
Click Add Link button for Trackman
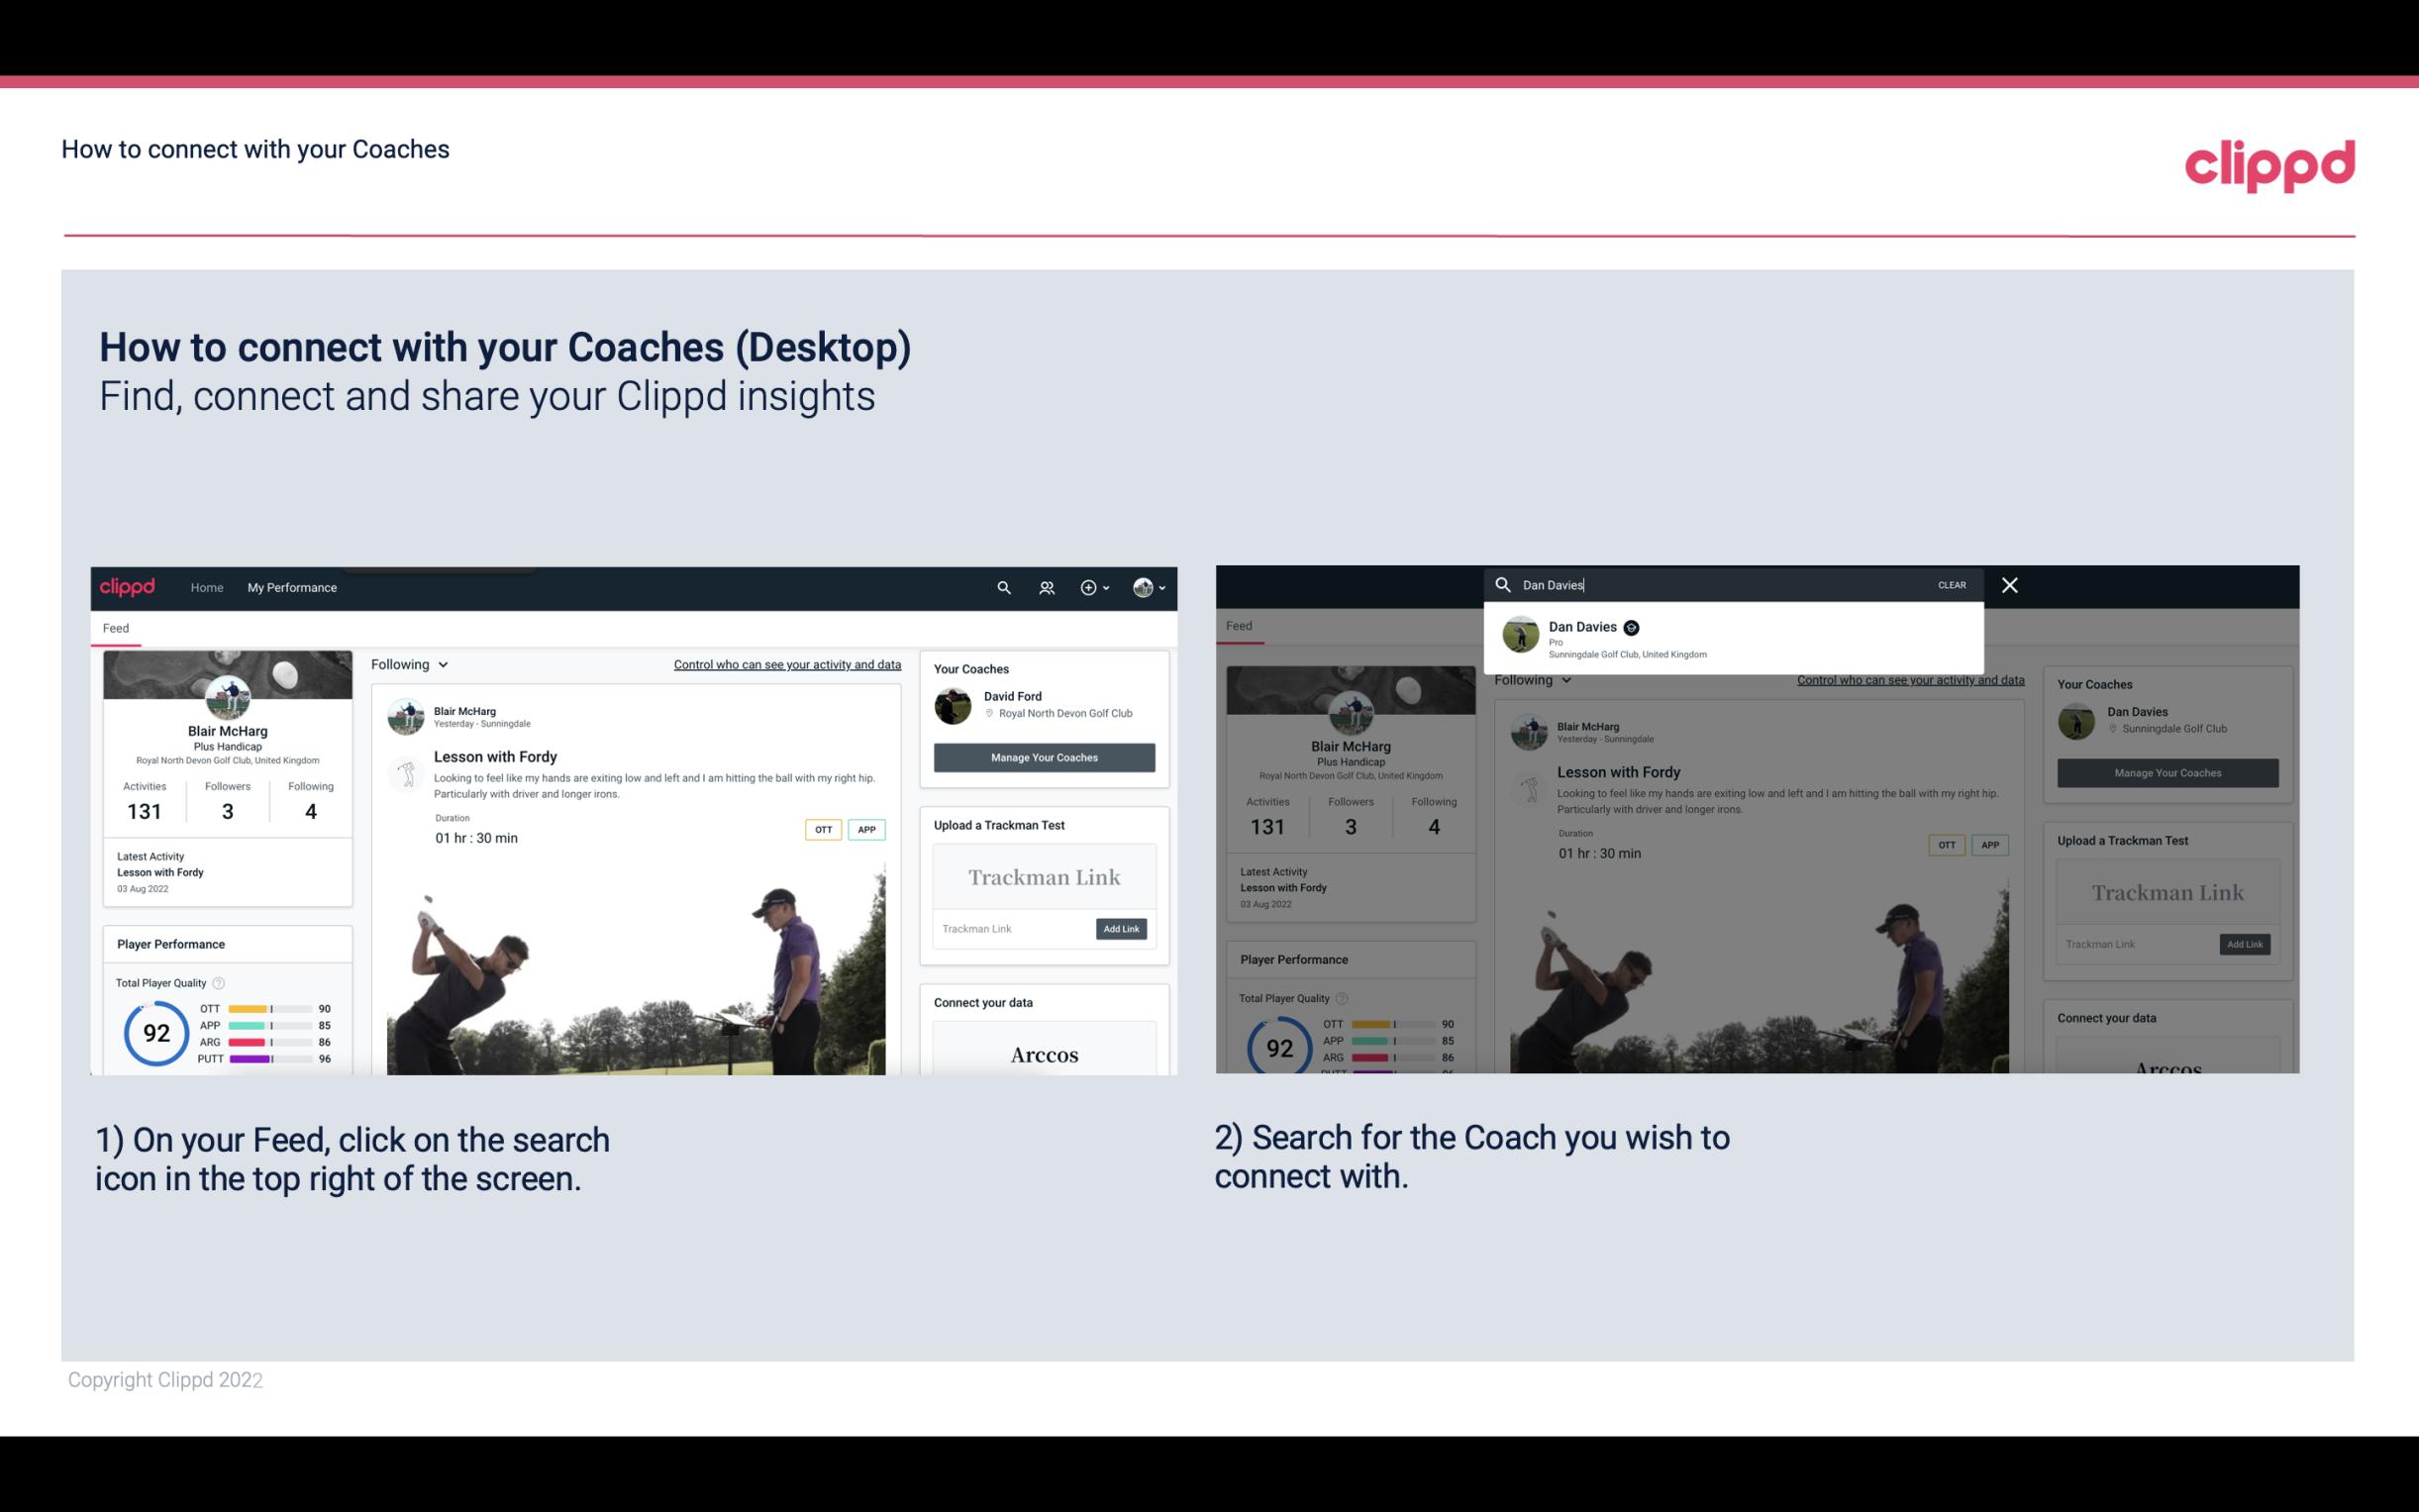coord(1122,929)
